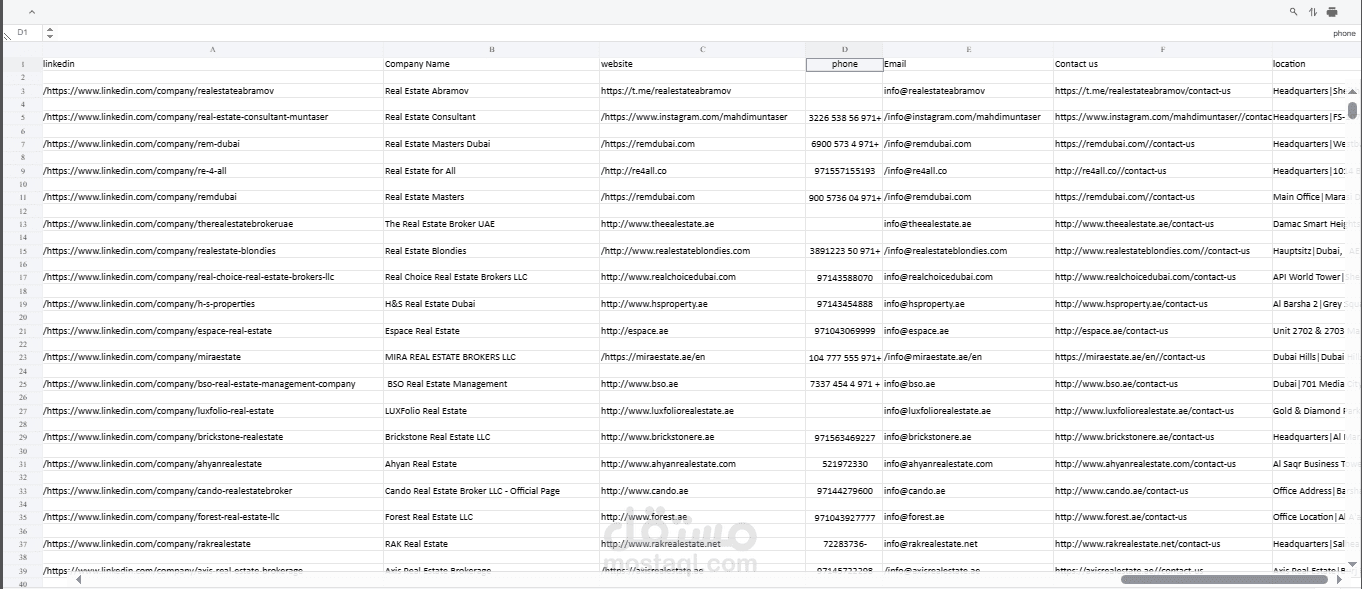This screenshot has width=1362, height=589.
Task: Select column D header
Action: pos(844,49)
